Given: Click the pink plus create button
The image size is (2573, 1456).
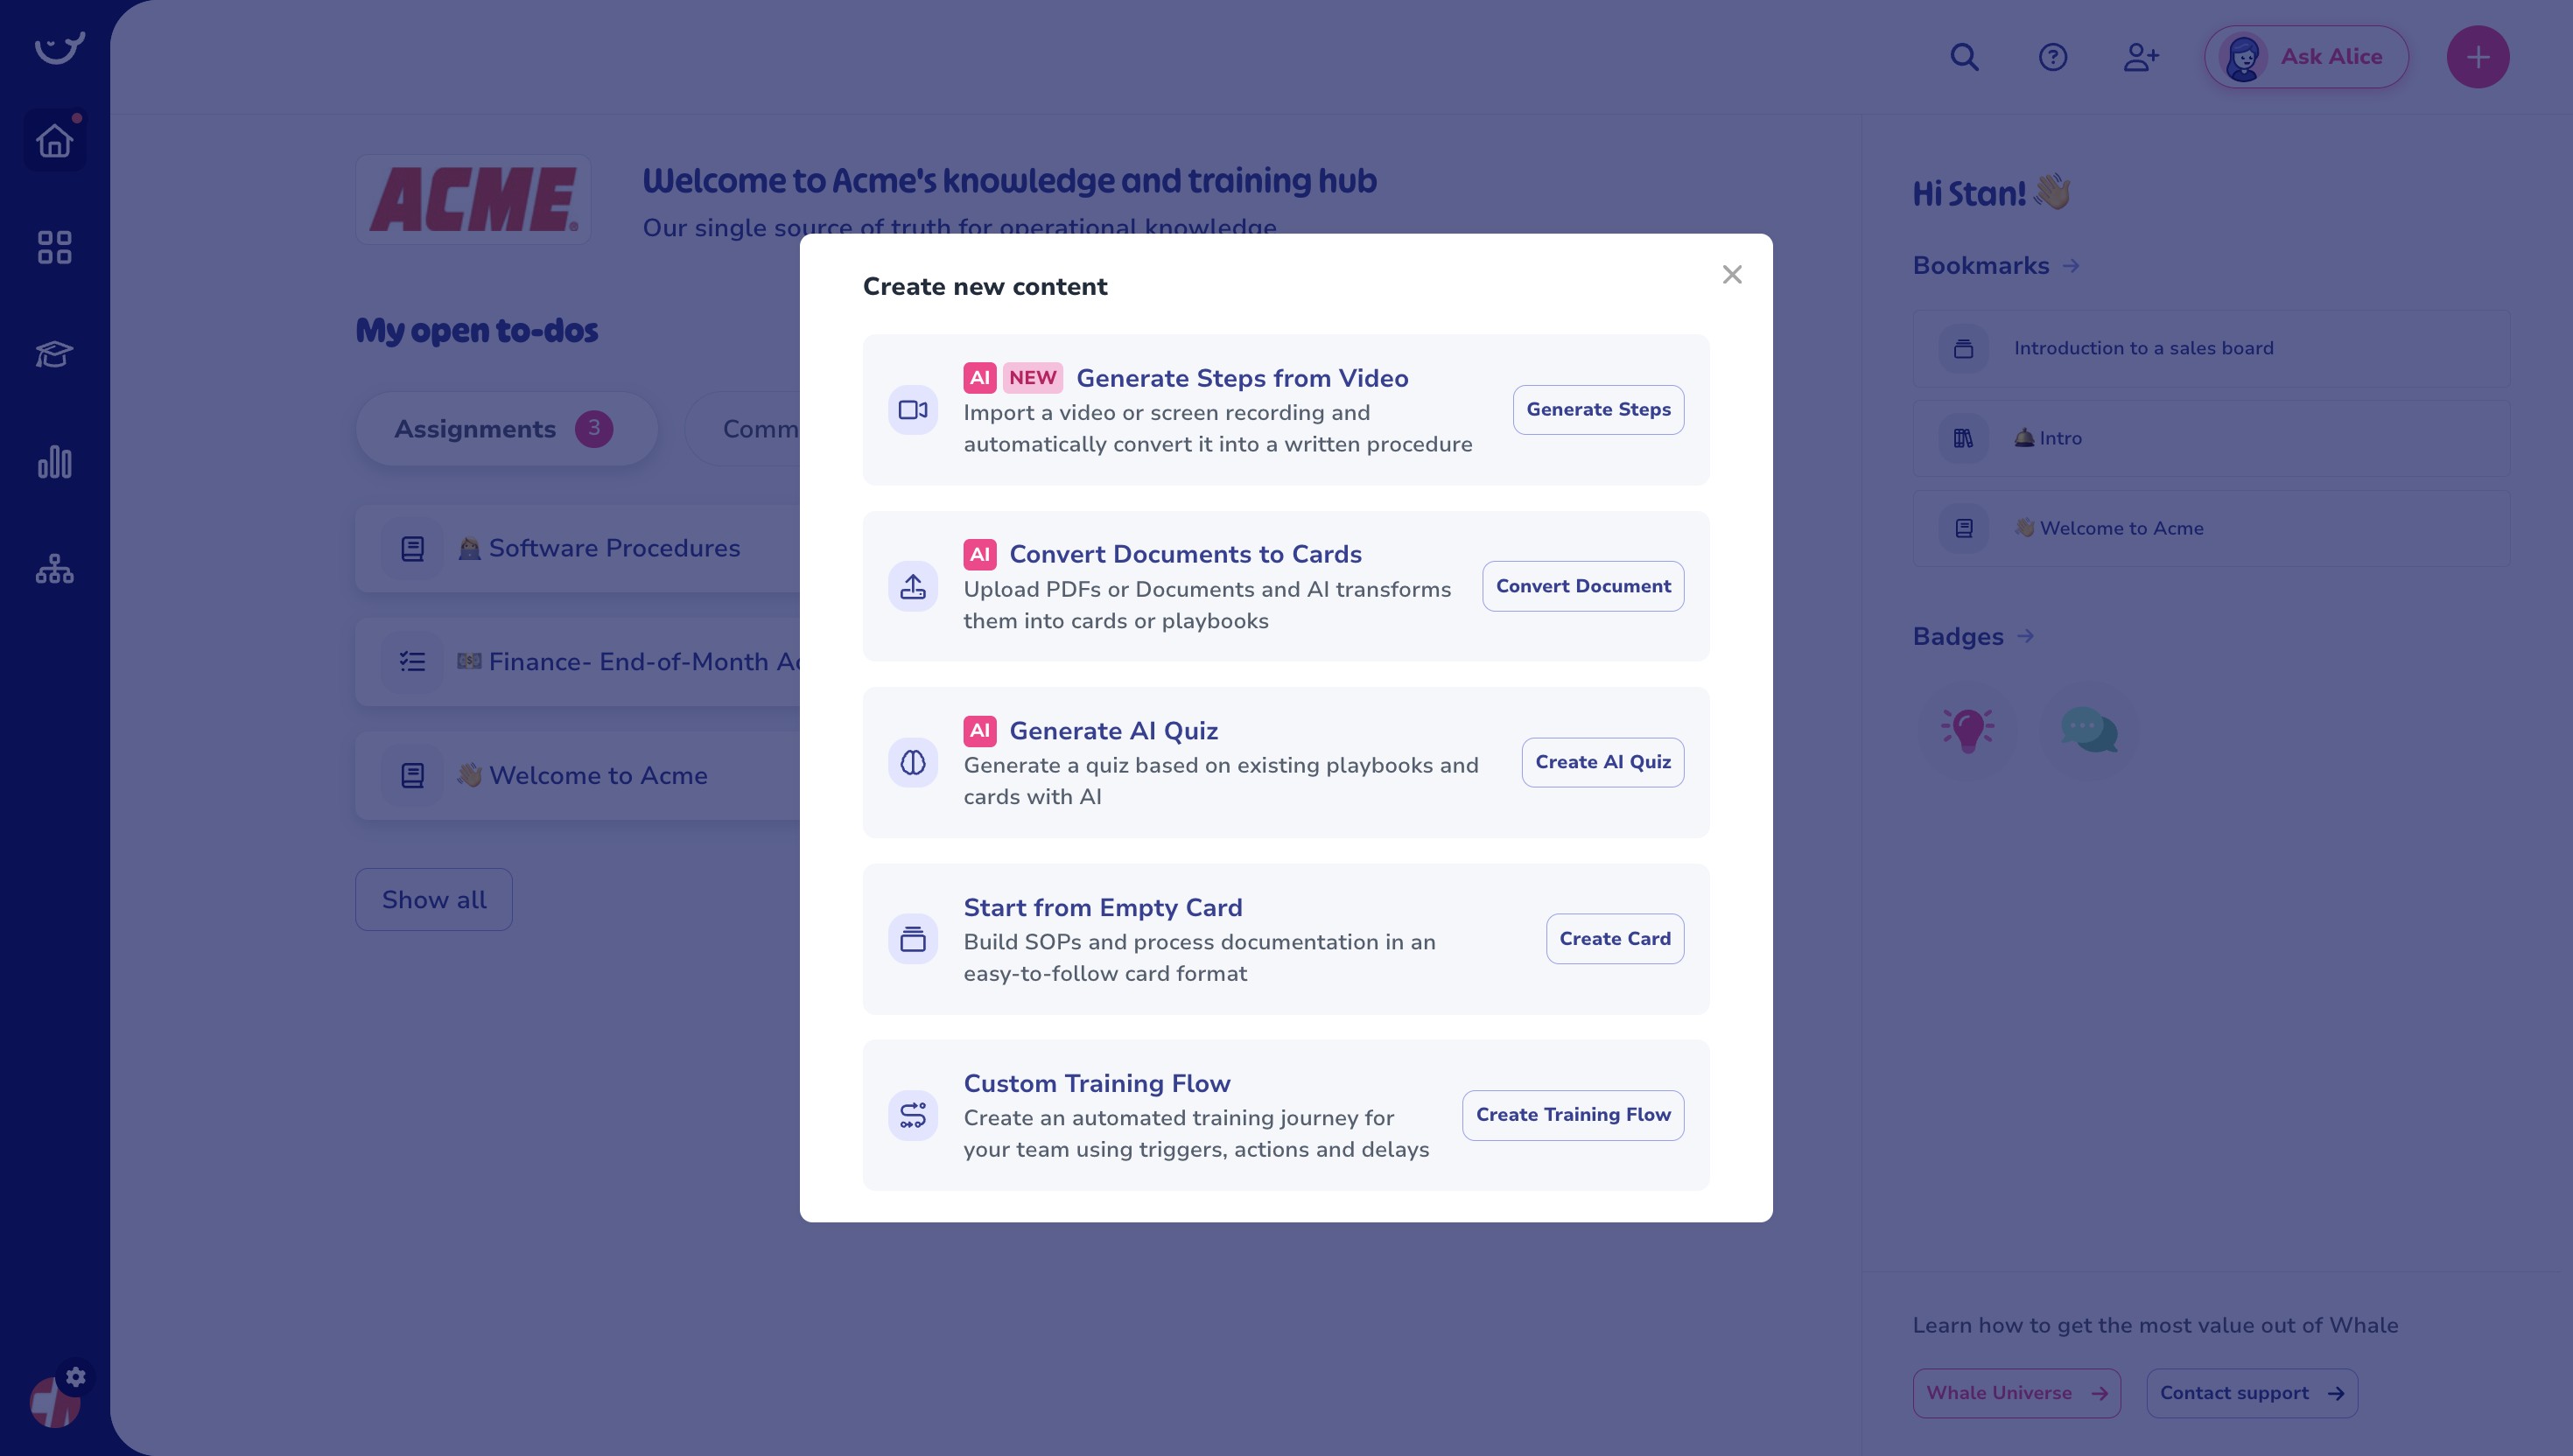Looking at the screenshot, I should 2477,57.
